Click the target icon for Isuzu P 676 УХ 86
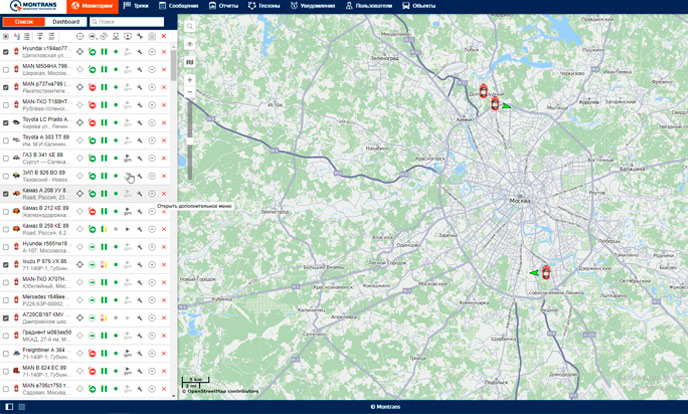The height and width of the screenshot is (414, 688). (79, 264)
